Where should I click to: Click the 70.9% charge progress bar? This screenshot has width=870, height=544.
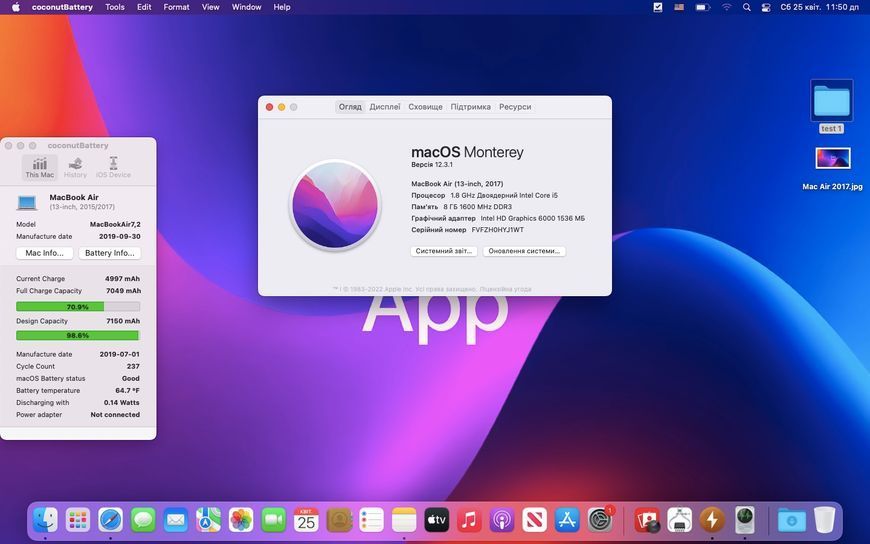[x=78, y=306]
